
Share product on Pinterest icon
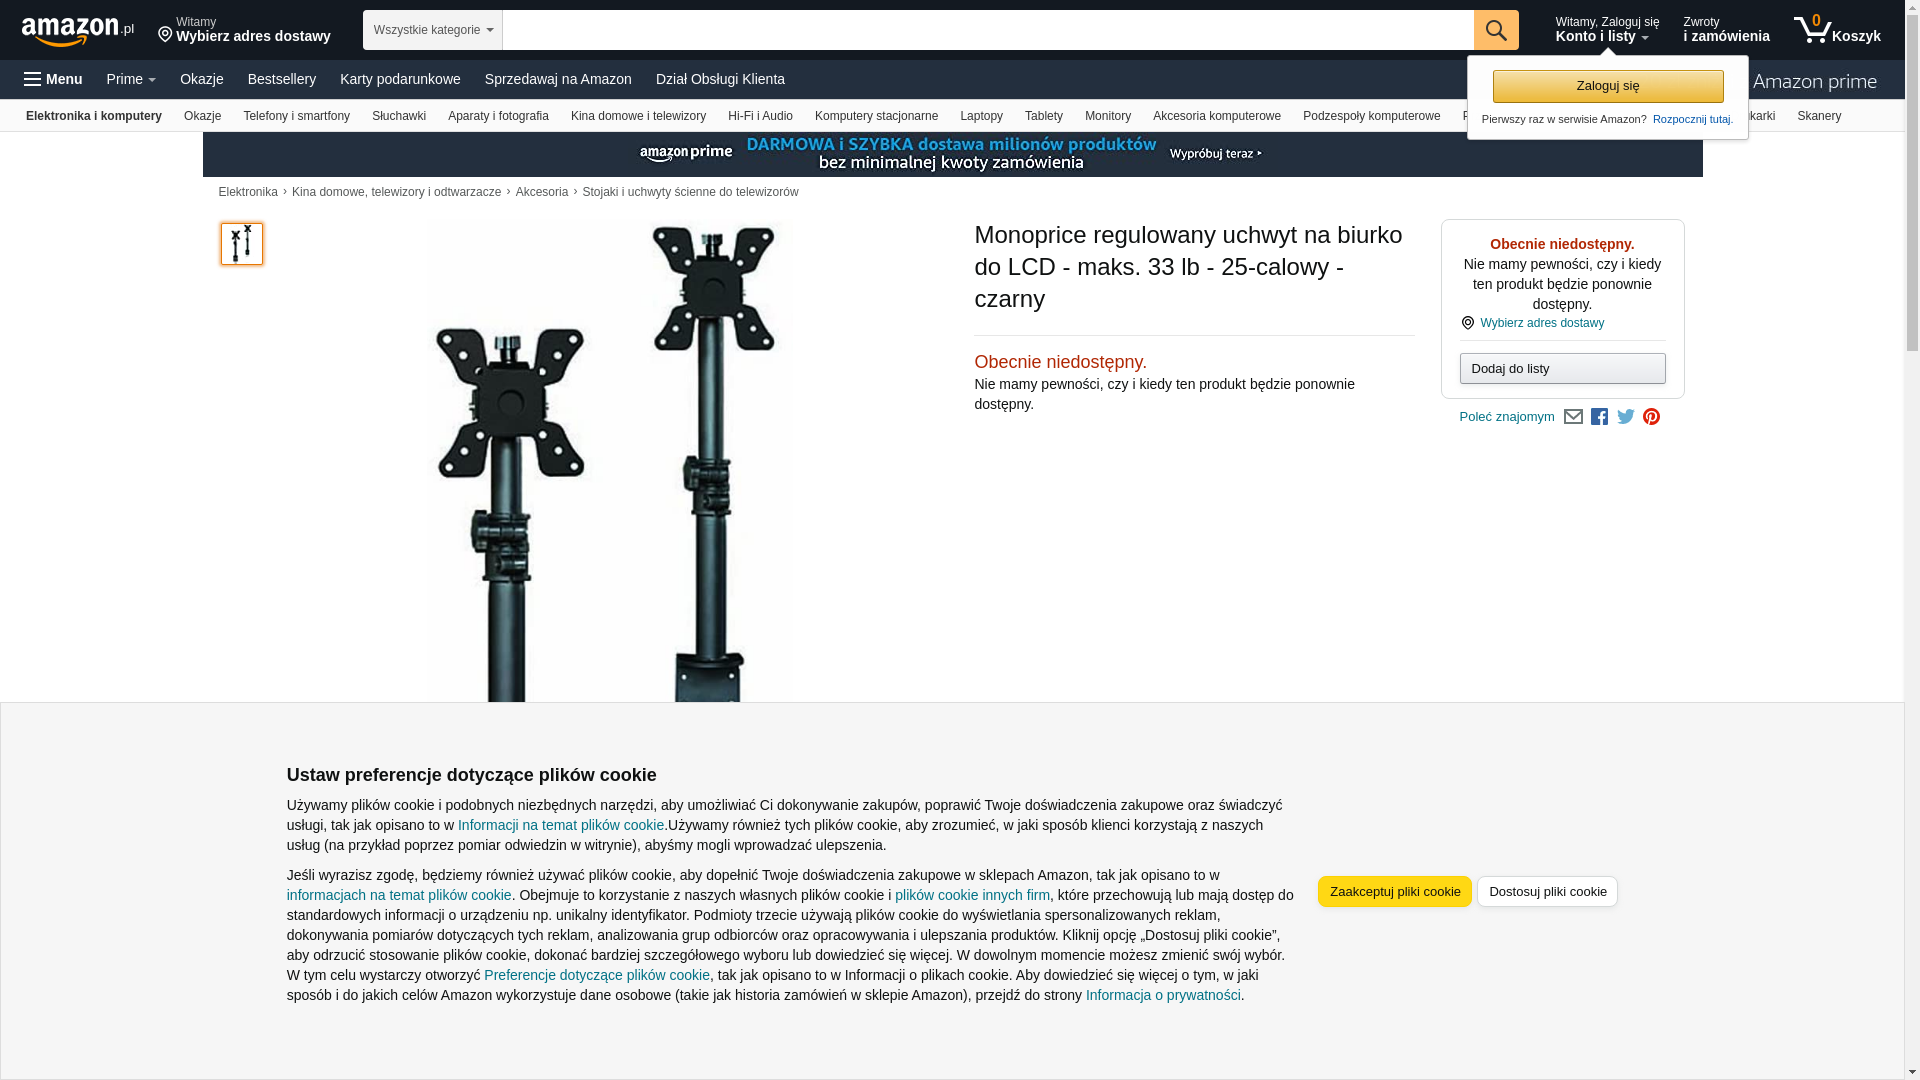click(x=1652, y=417)
